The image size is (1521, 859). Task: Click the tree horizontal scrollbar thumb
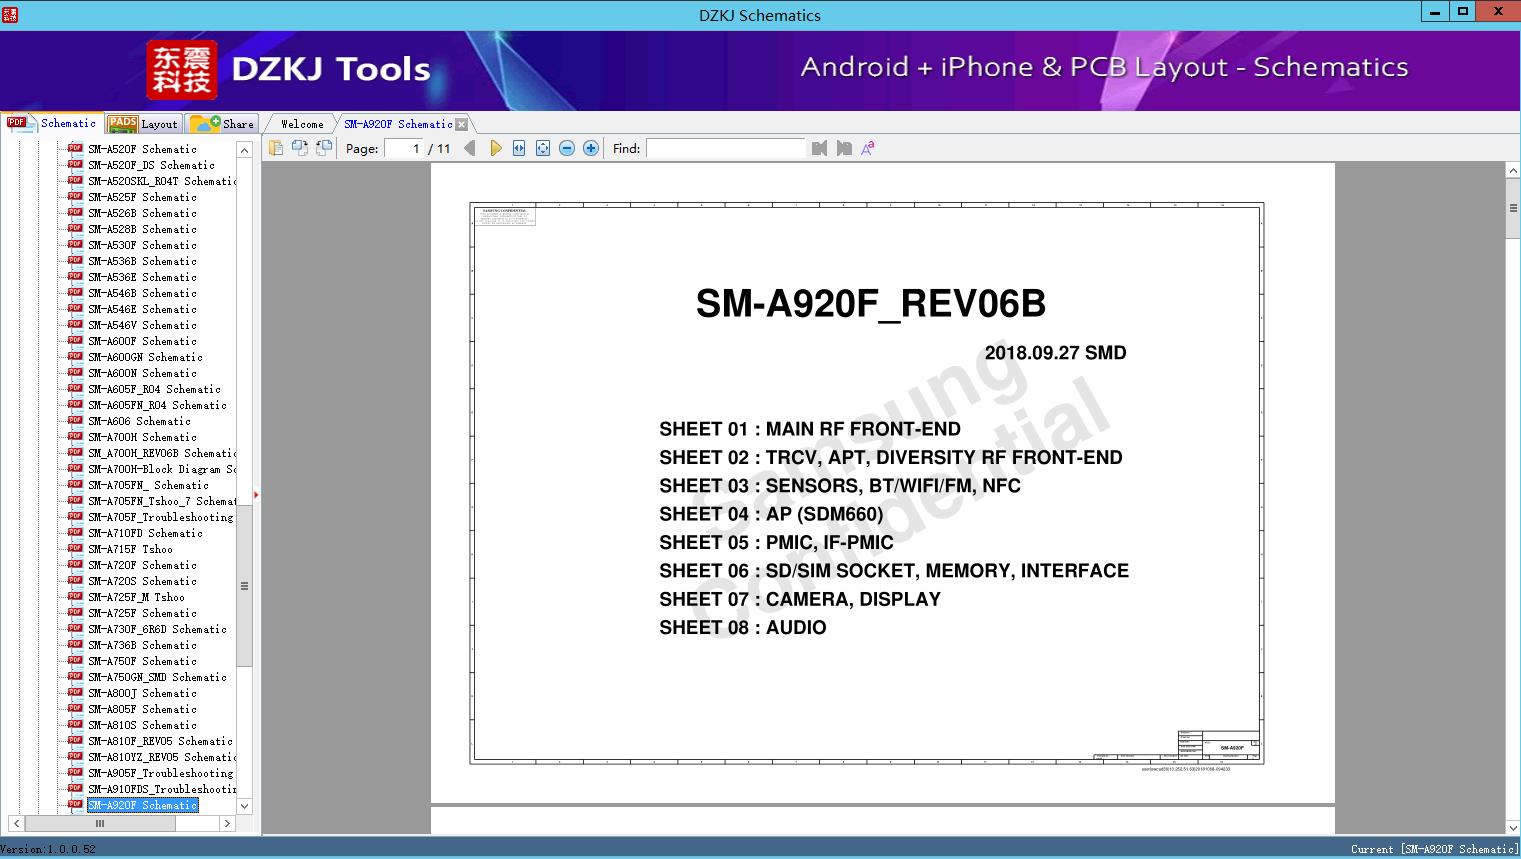[100, 823]
